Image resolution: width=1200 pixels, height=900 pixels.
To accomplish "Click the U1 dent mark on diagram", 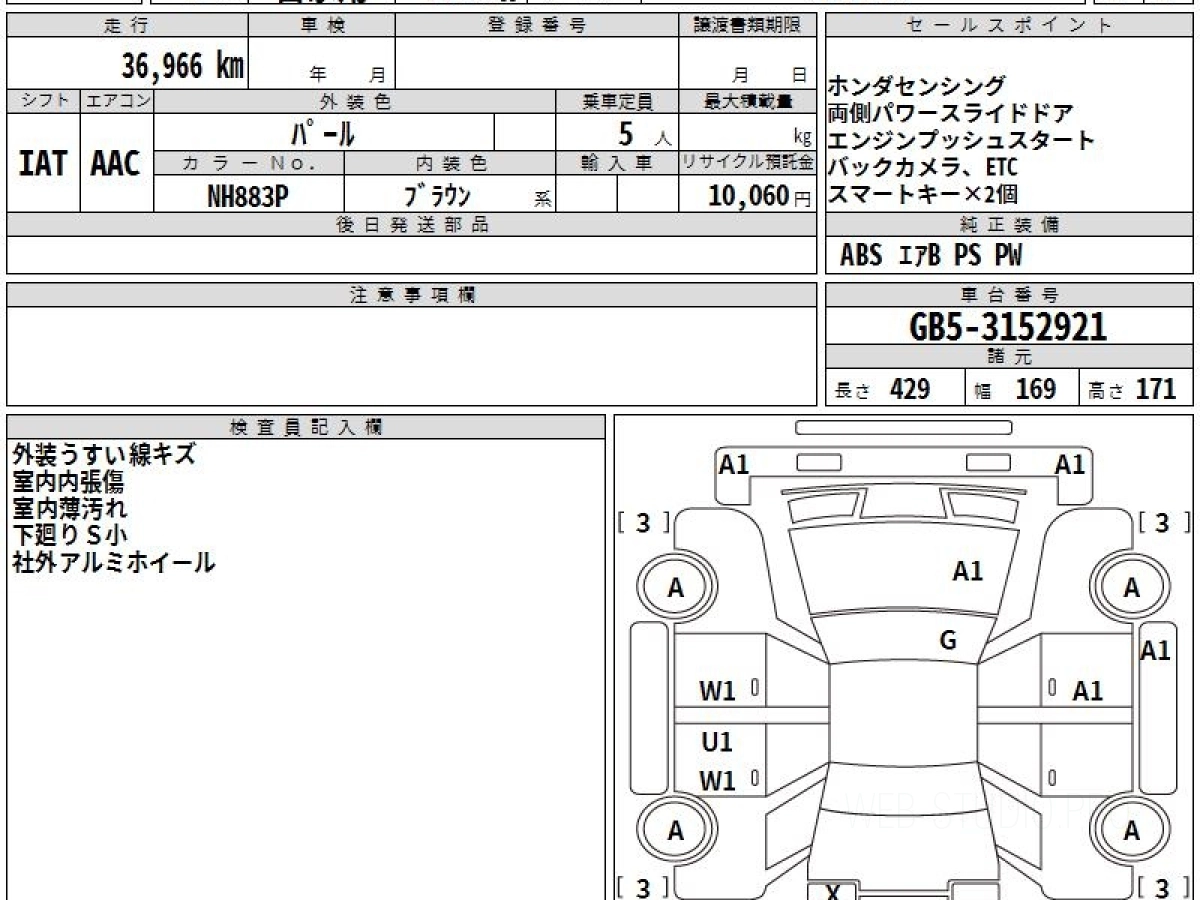I will pos(716,742).
